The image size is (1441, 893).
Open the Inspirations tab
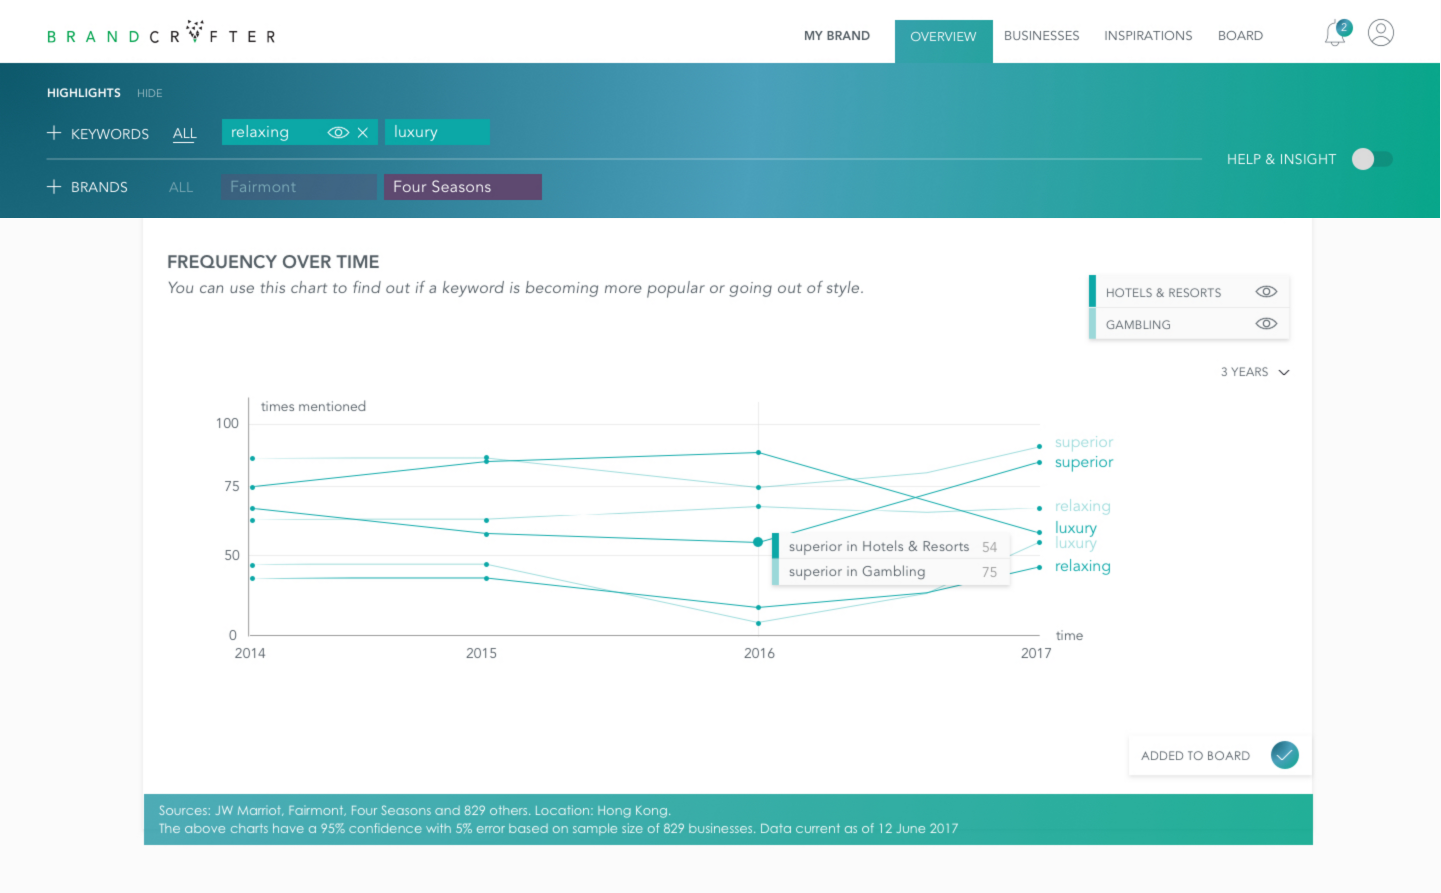pos(1148,36)
